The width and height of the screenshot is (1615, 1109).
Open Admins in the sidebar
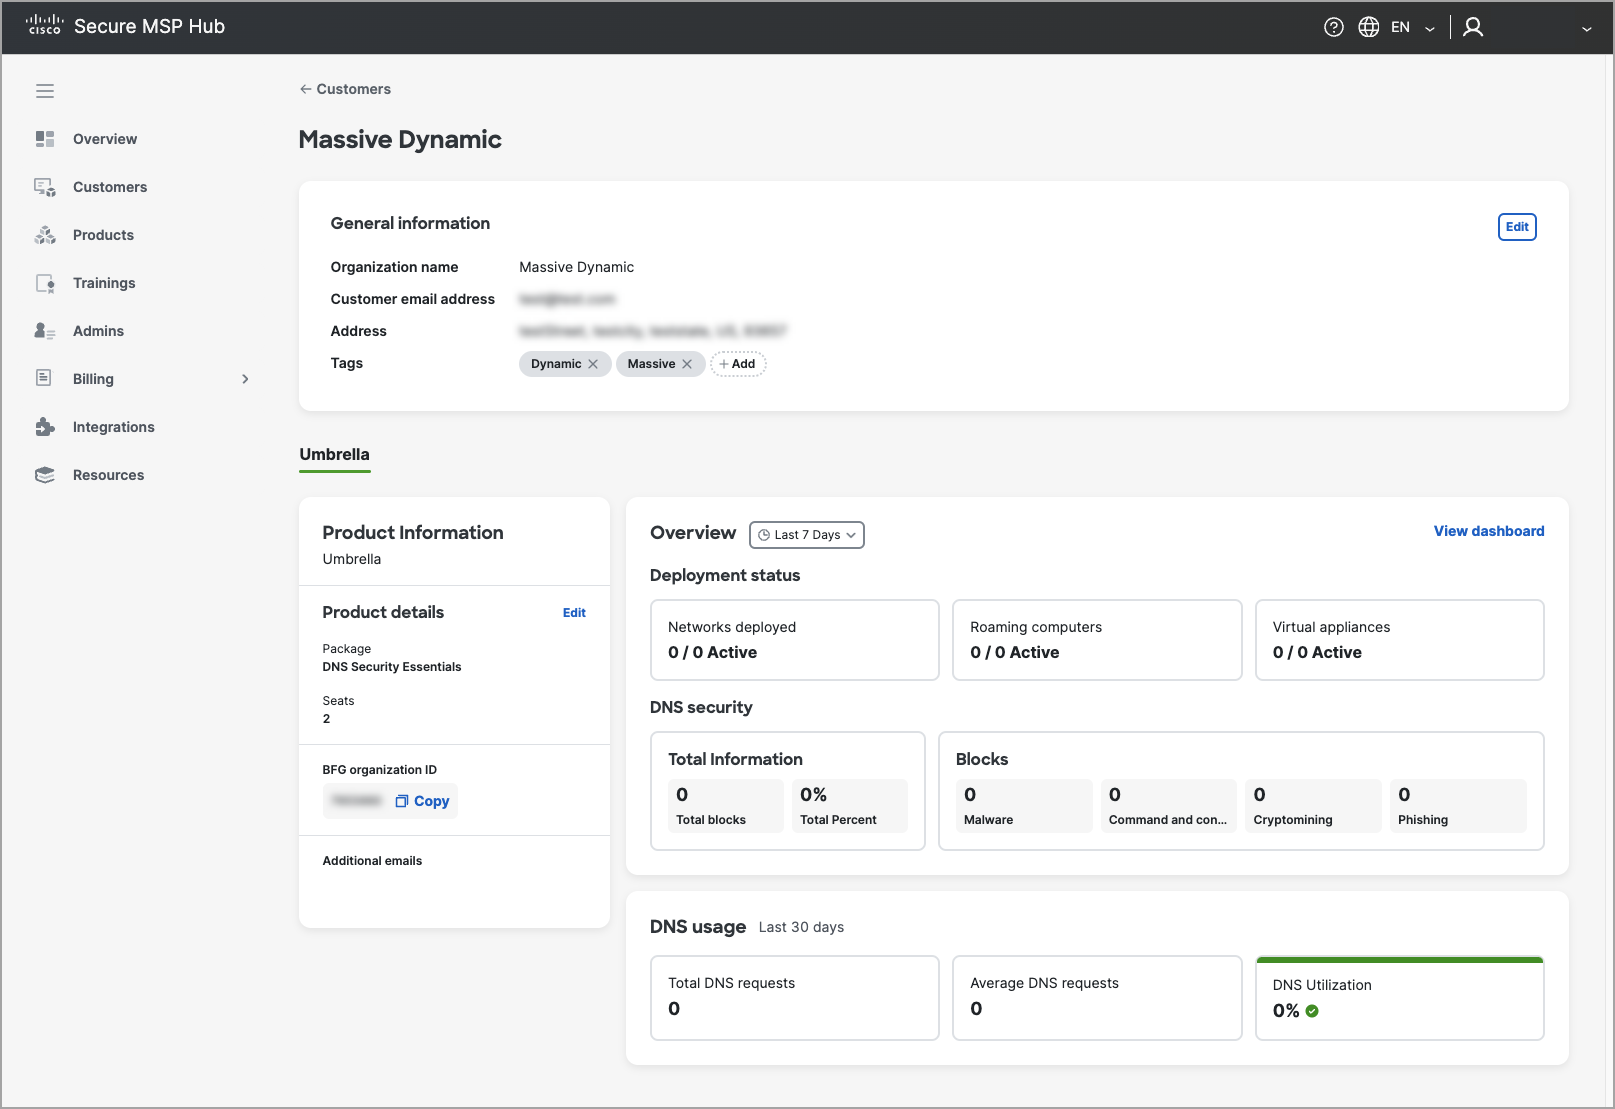point(98,331)
